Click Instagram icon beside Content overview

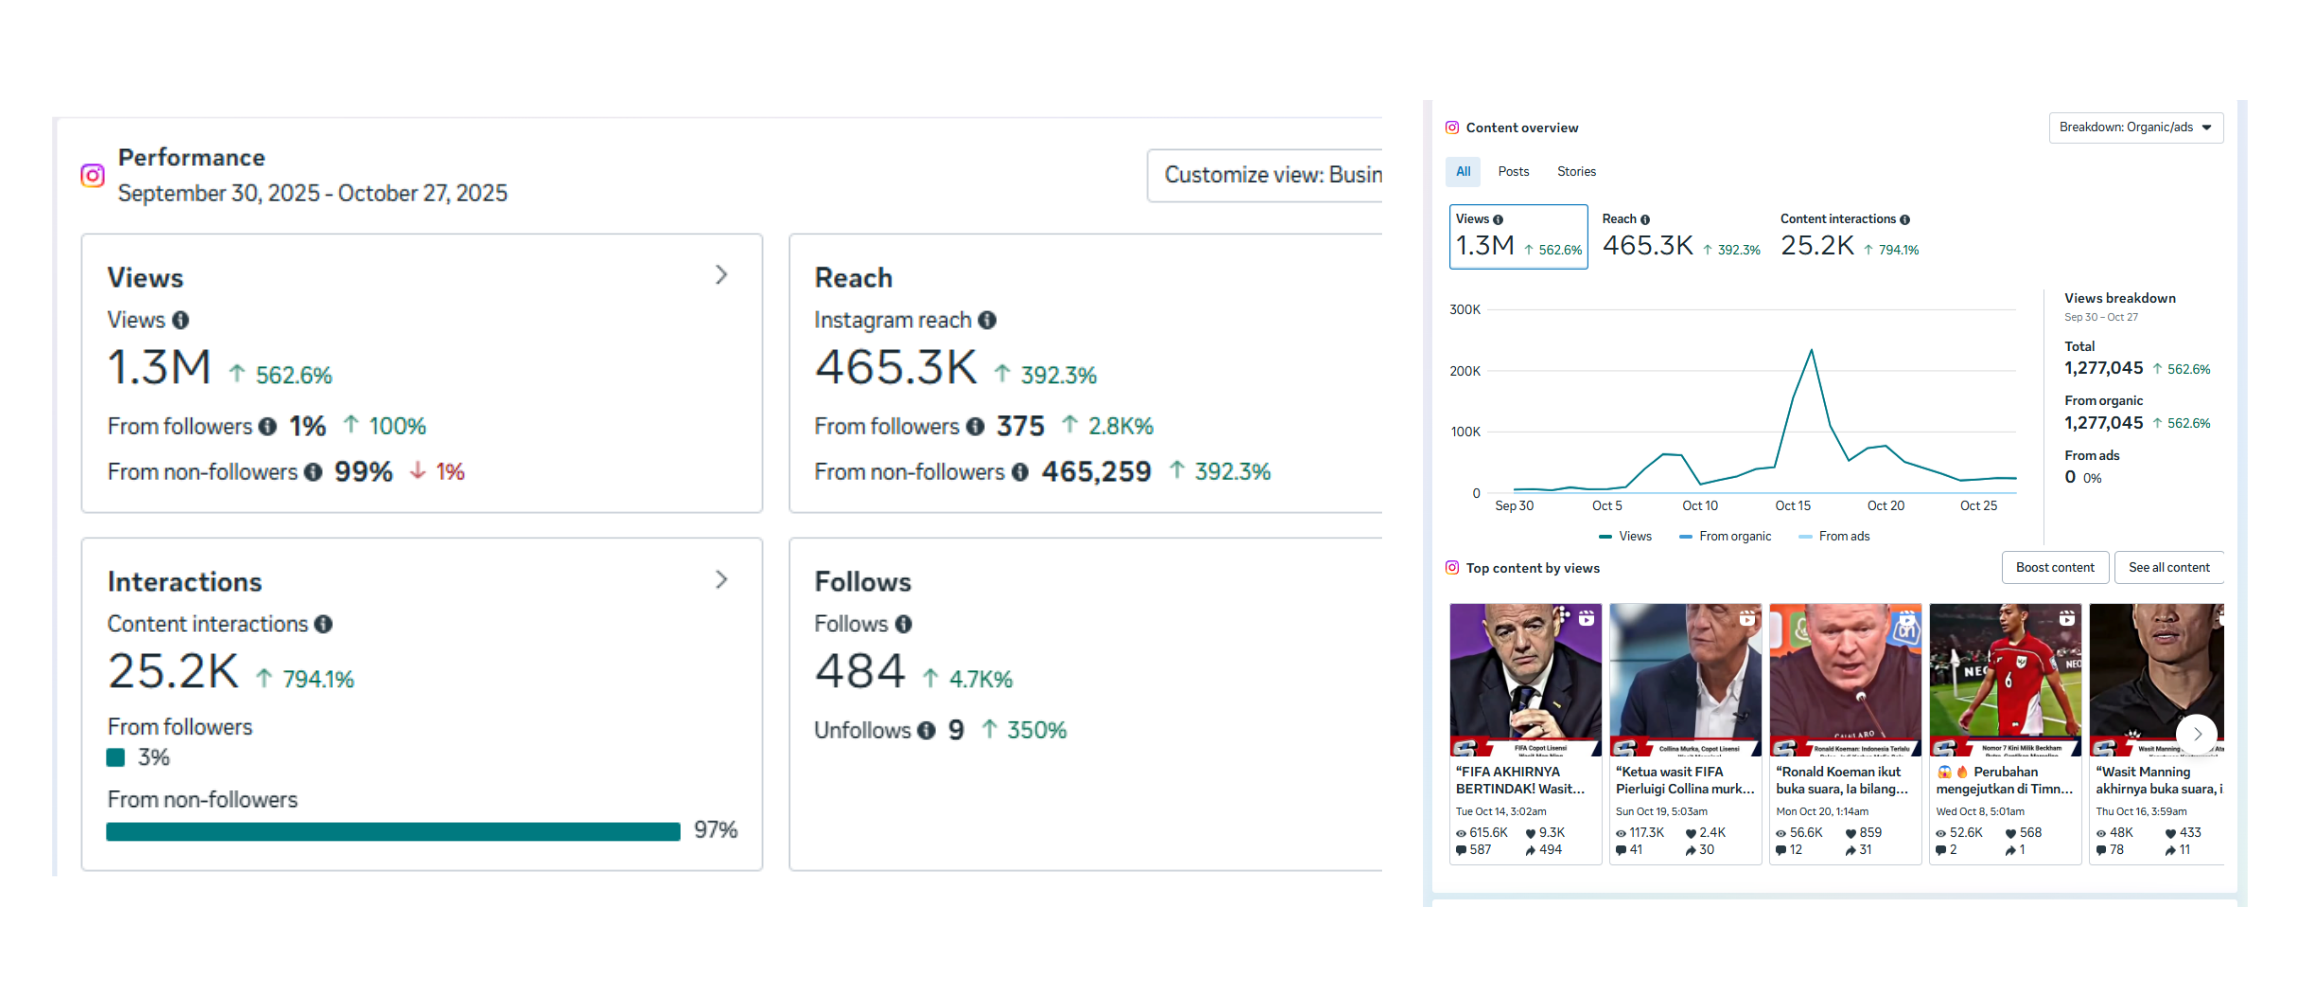[1452, 128]
